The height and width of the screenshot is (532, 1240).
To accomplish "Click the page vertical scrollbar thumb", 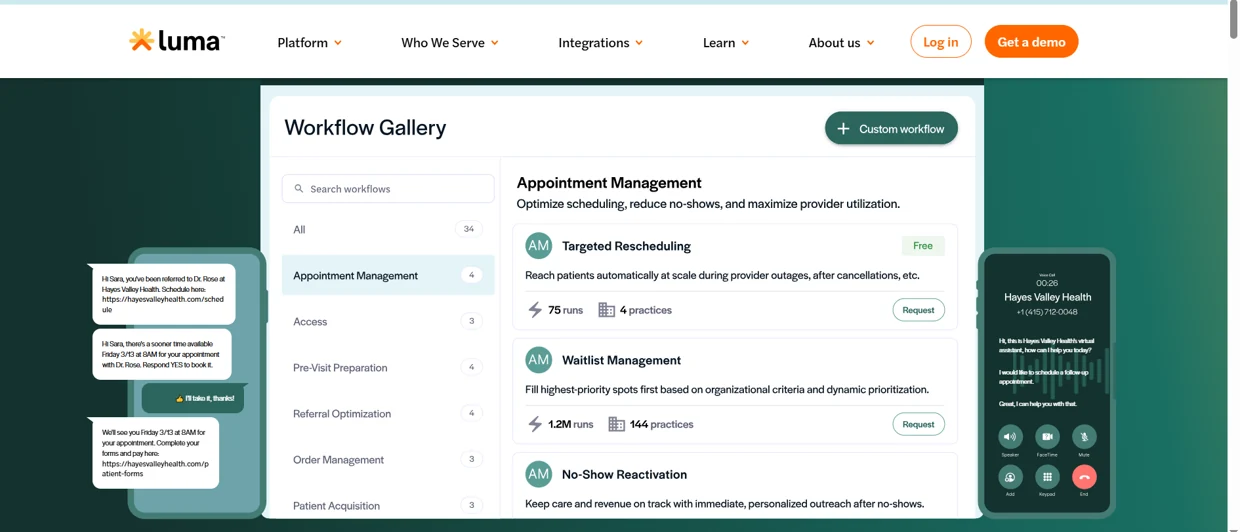I will pos(1233,20).
